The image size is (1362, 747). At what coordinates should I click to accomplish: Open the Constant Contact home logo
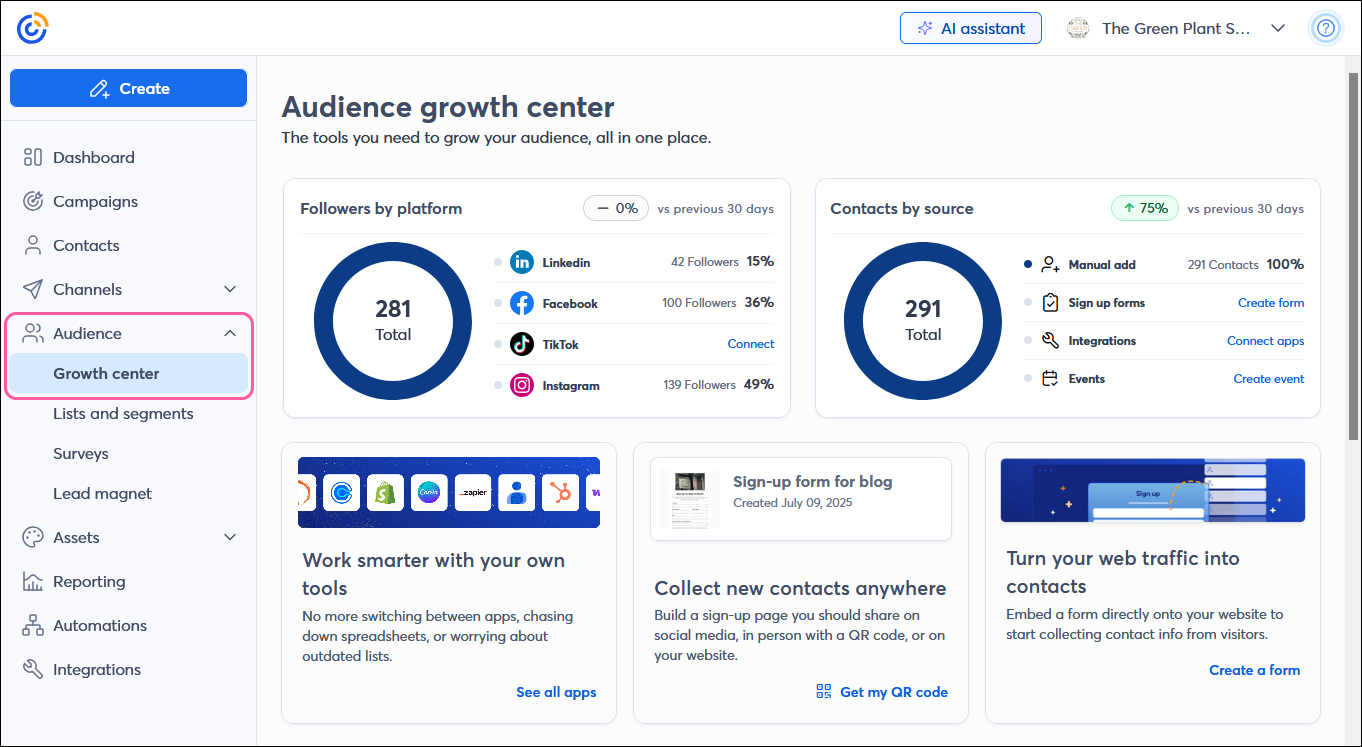[x=31, y=28]
